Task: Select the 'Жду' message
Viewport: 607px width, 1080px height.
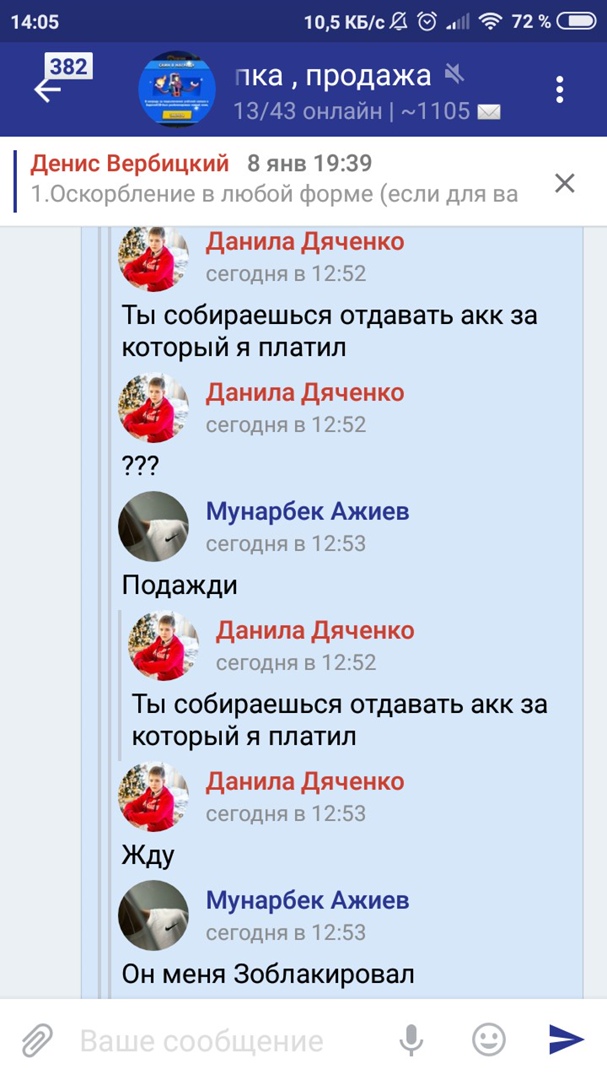Action: tap(148, 855)
